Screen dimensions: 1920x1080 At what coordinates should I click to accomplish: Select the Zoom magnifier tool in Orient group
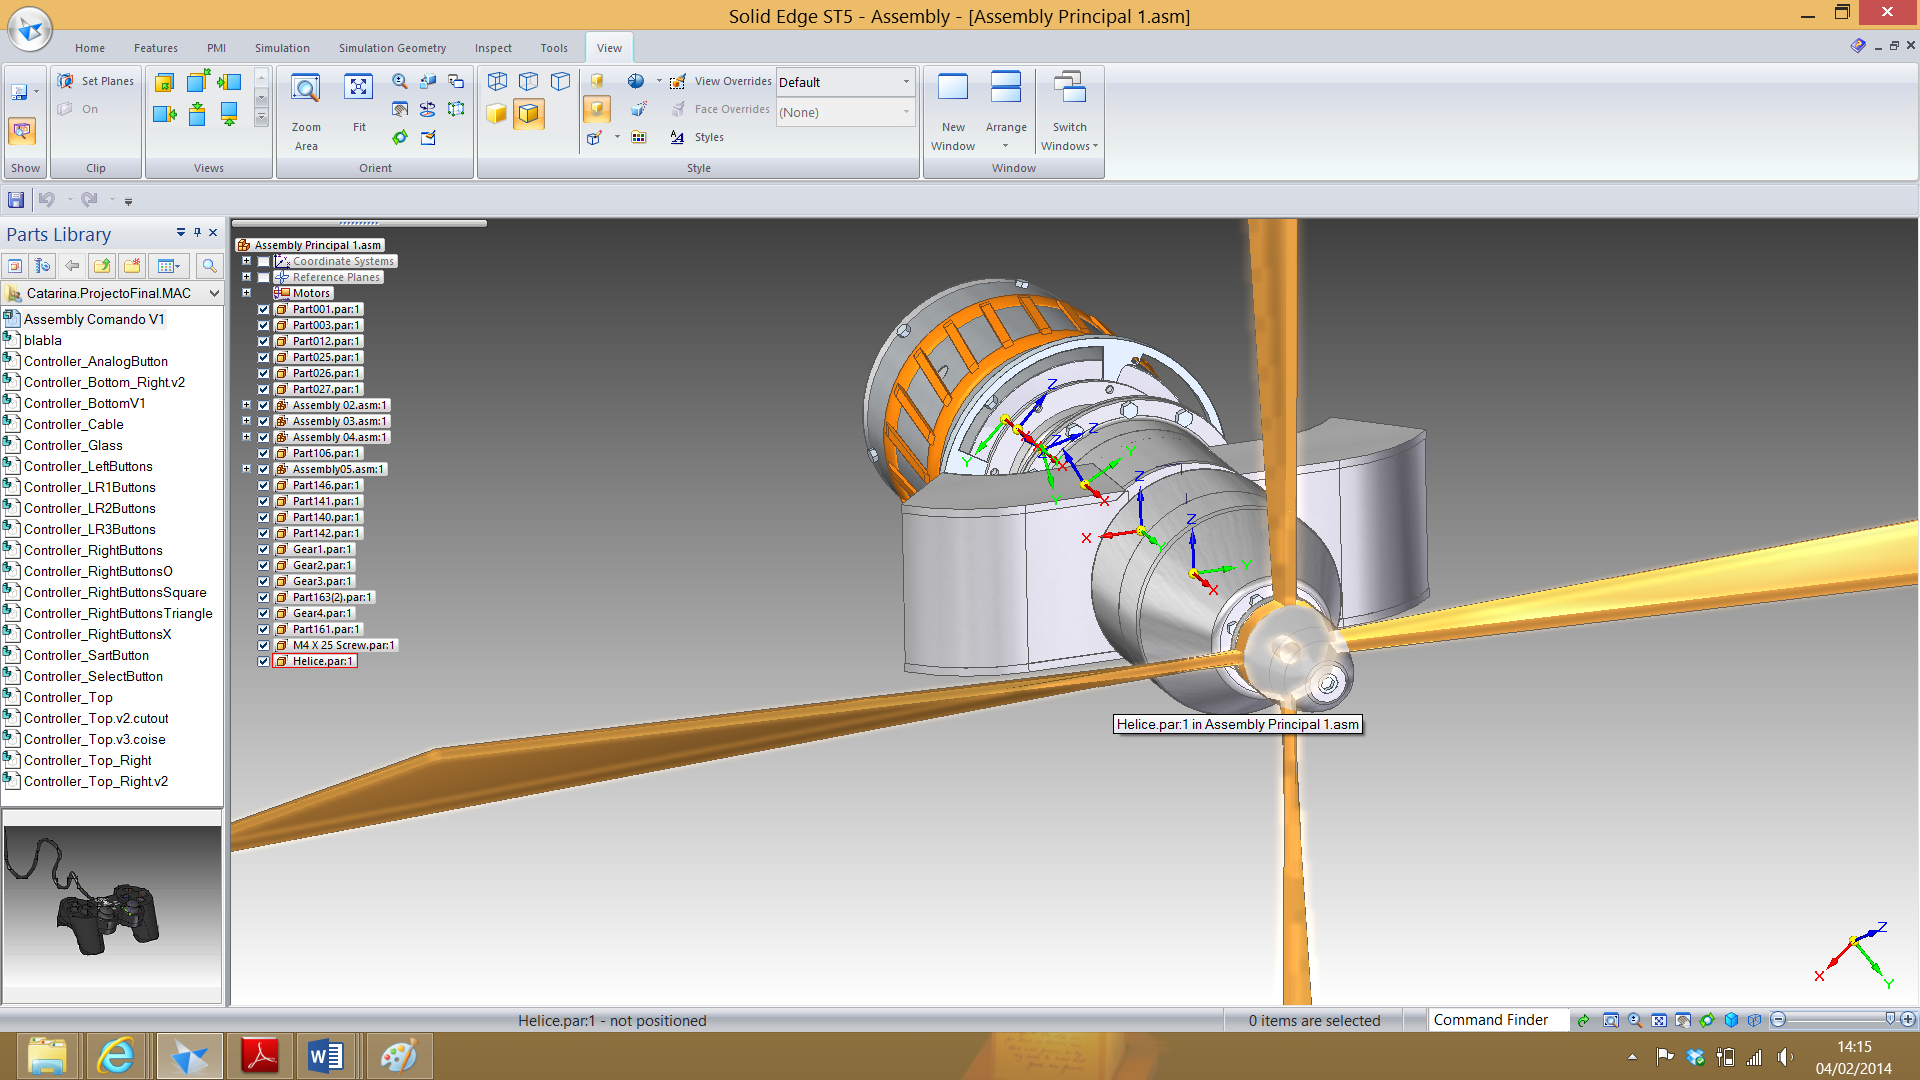point(400,81)
